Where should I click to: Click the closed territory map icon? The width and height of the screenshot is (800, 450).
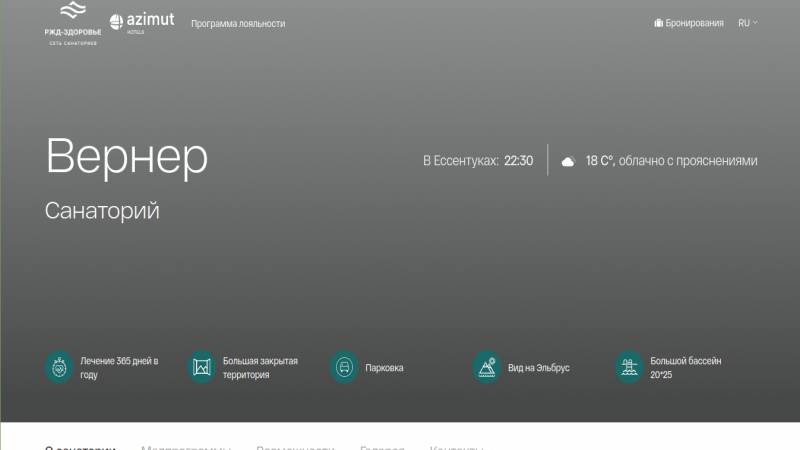(x=202, y=367)
